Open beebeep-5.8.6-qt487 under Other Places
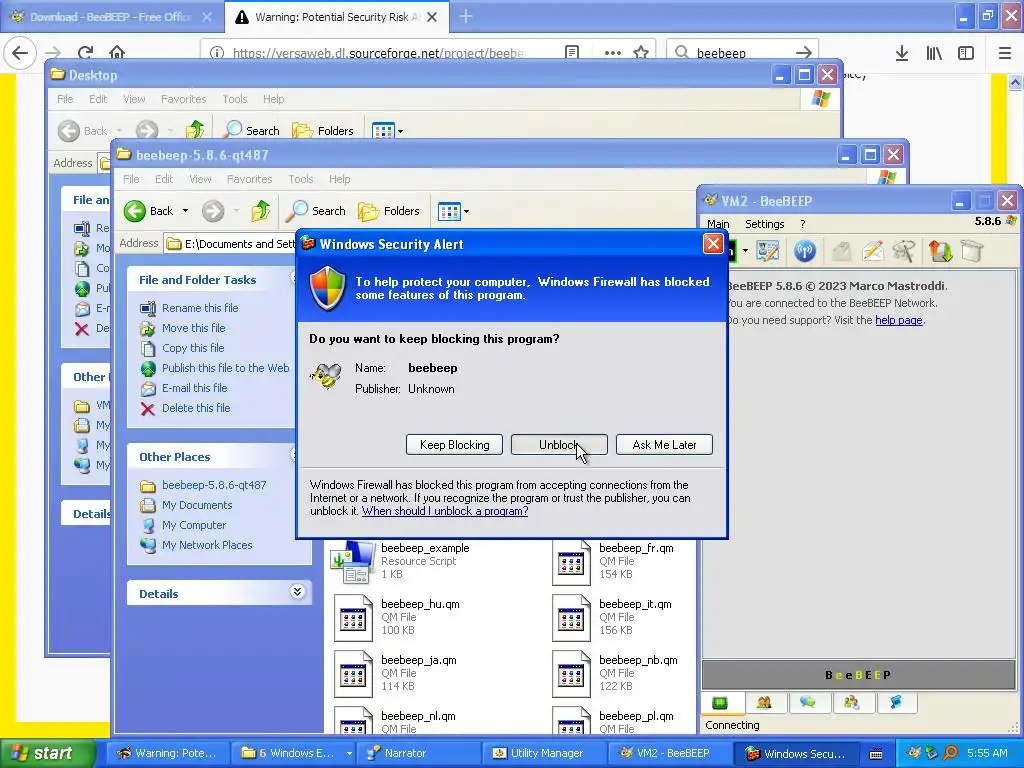Screen dimensions: 1024x768 pos(214,485)
